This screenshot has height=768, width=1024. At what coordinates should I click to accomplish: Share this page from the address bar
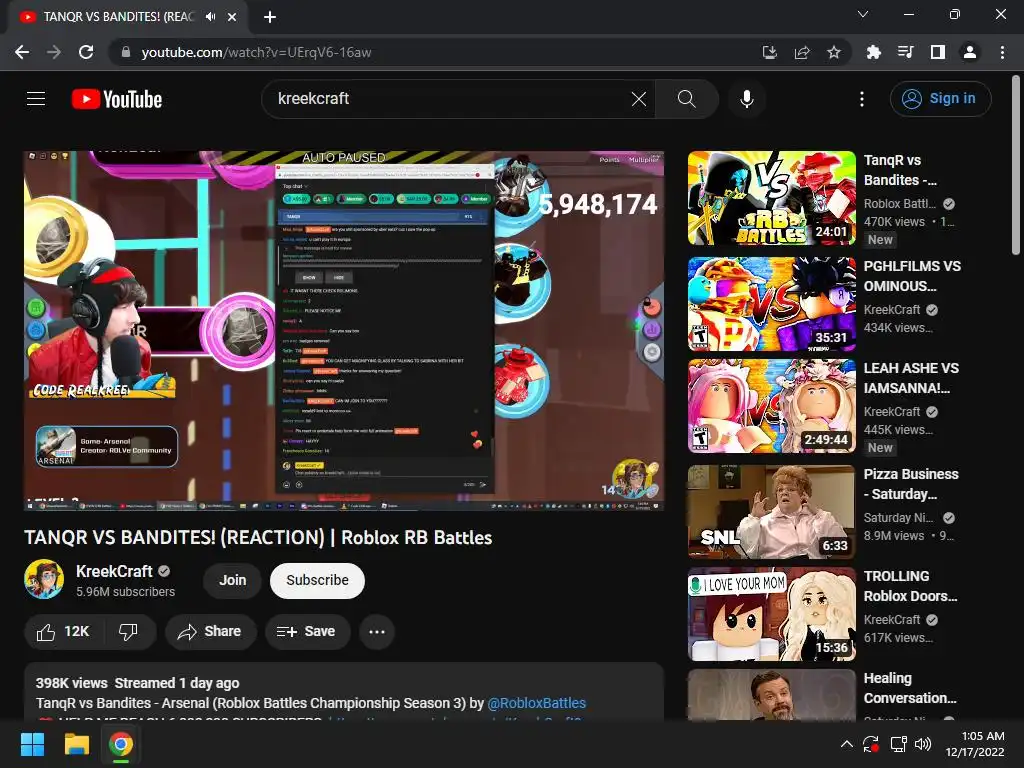tap(802, 52)
